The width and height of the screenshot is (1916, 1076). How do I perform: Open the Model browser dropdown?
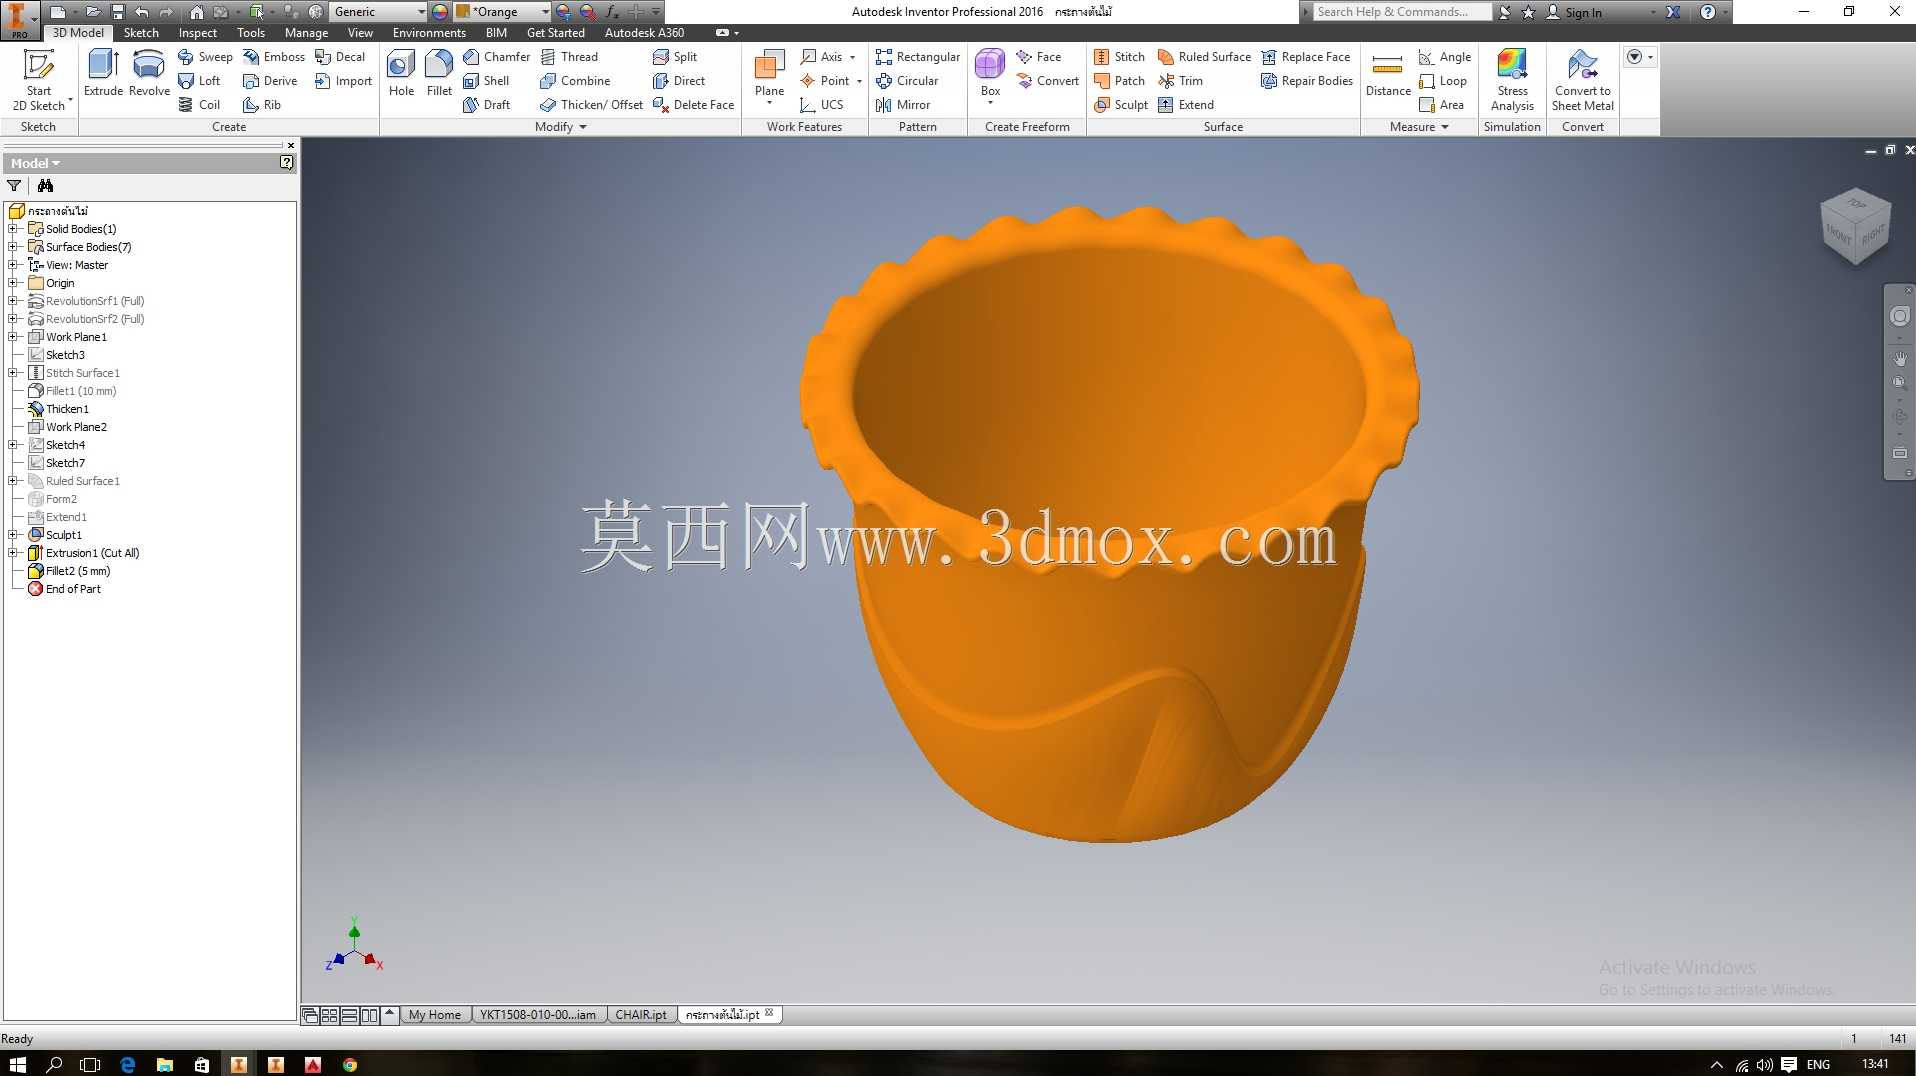[35, 163]
